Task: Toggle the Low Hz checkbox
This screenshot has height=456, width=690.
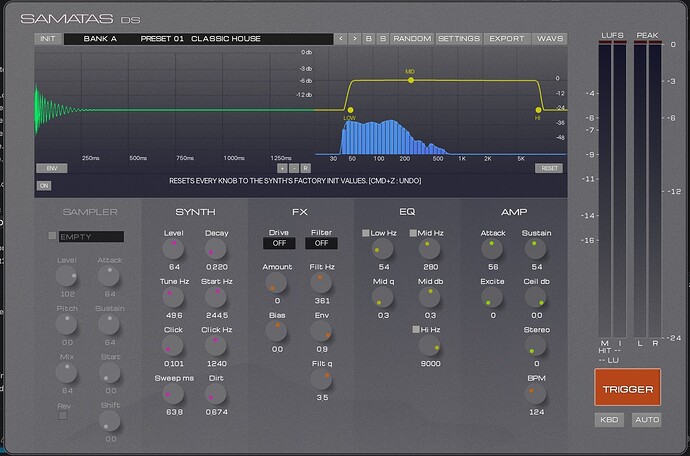Action: point(365,233)
